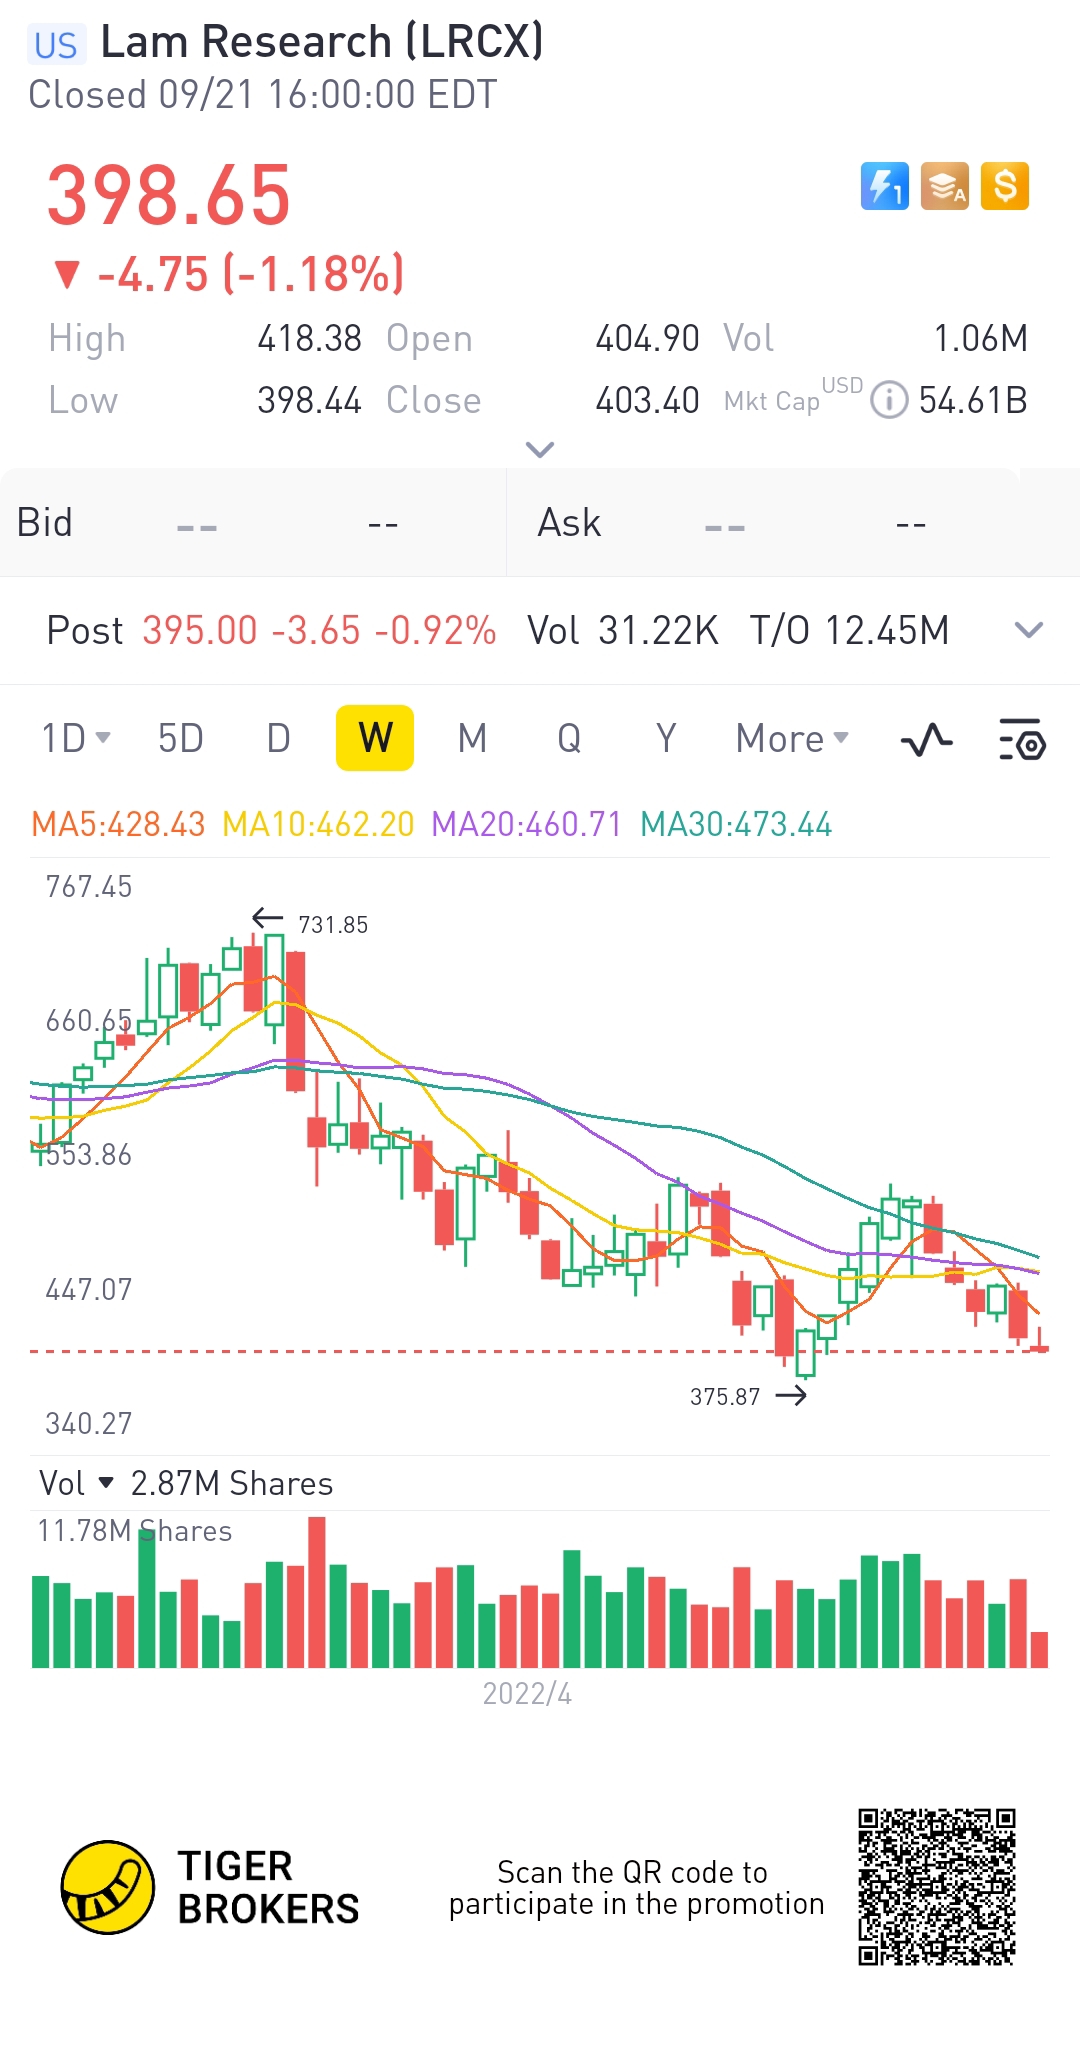Switch to the 5D chart tab
1080x2060 pixels.
(x=181, y=739)
